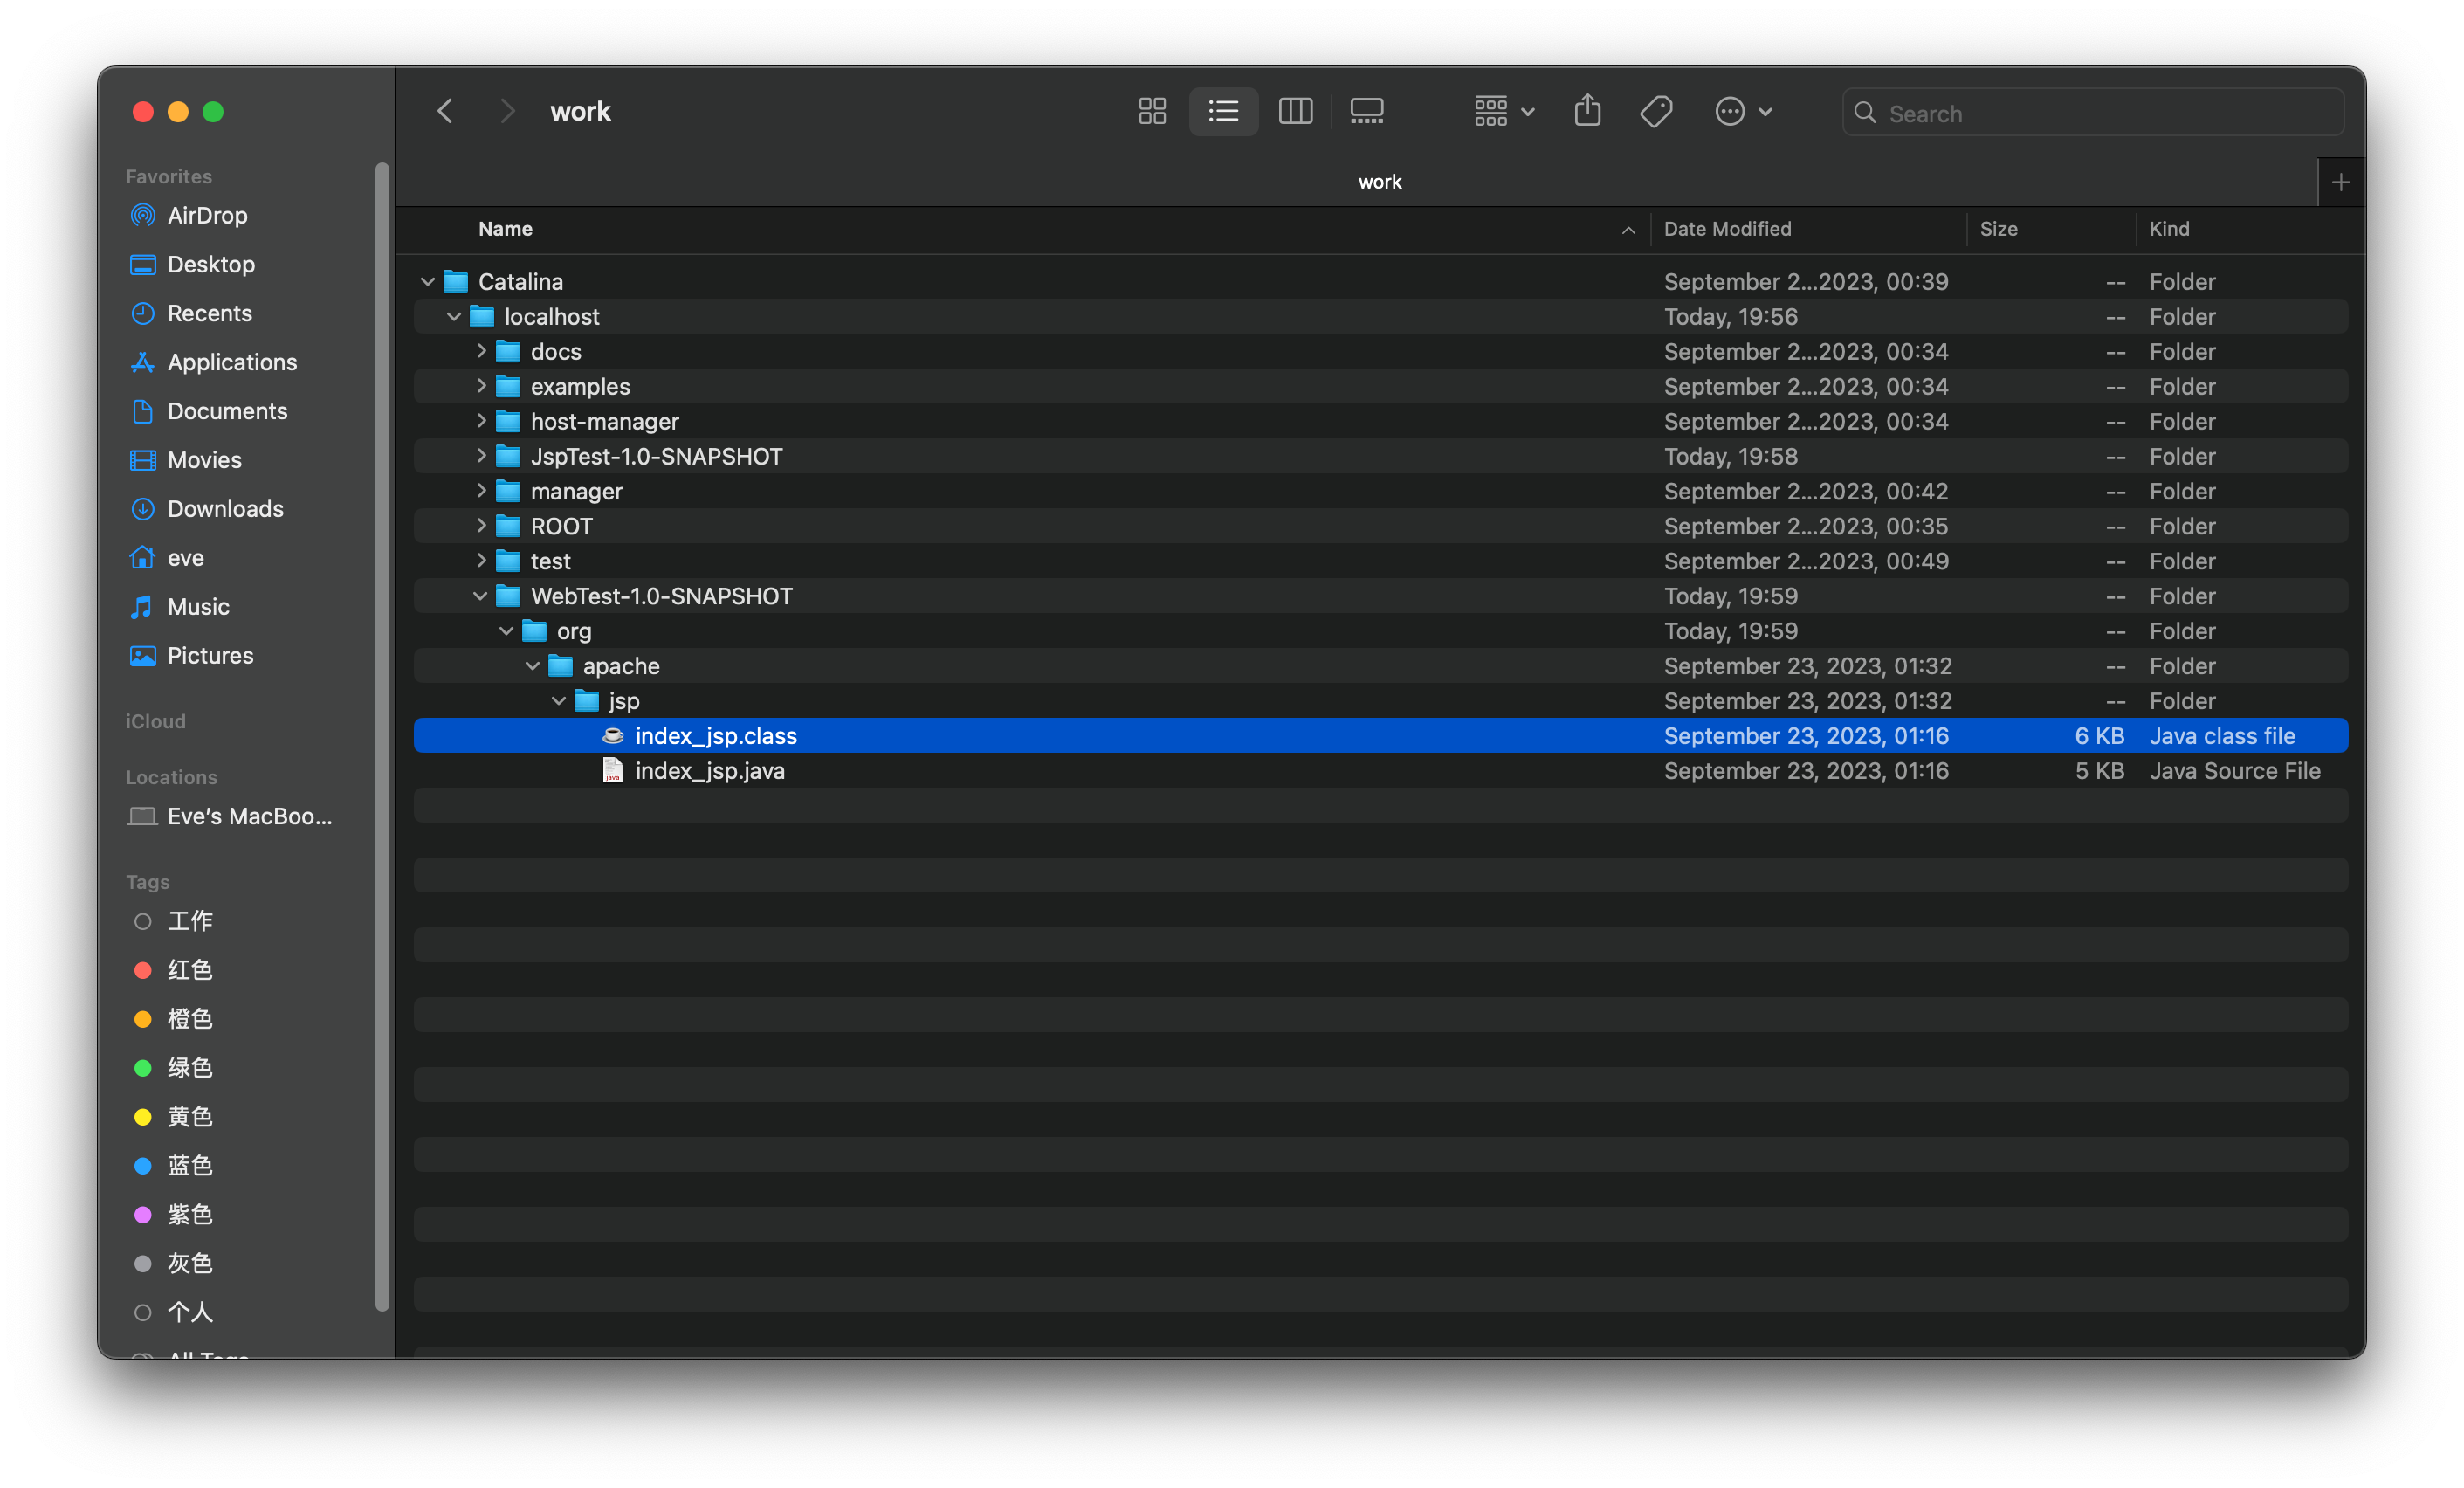Image resolution: width=2464 pixels, height=1488 pixels.
Task: Click the Search input field
Action: [x=2093, y=109]
